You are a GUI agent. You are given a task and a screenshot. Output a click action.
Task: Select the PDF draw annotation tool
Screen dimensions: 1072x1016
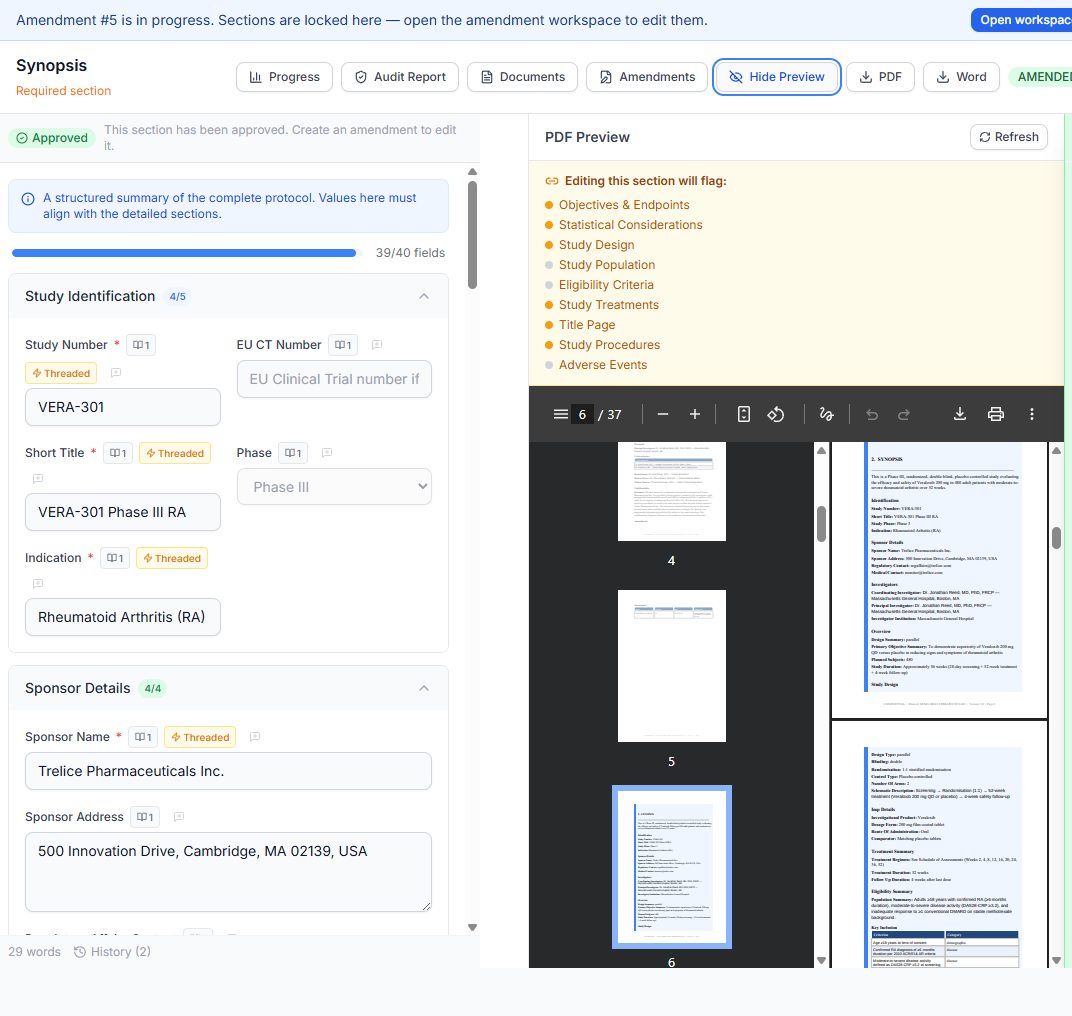point(827,414)
